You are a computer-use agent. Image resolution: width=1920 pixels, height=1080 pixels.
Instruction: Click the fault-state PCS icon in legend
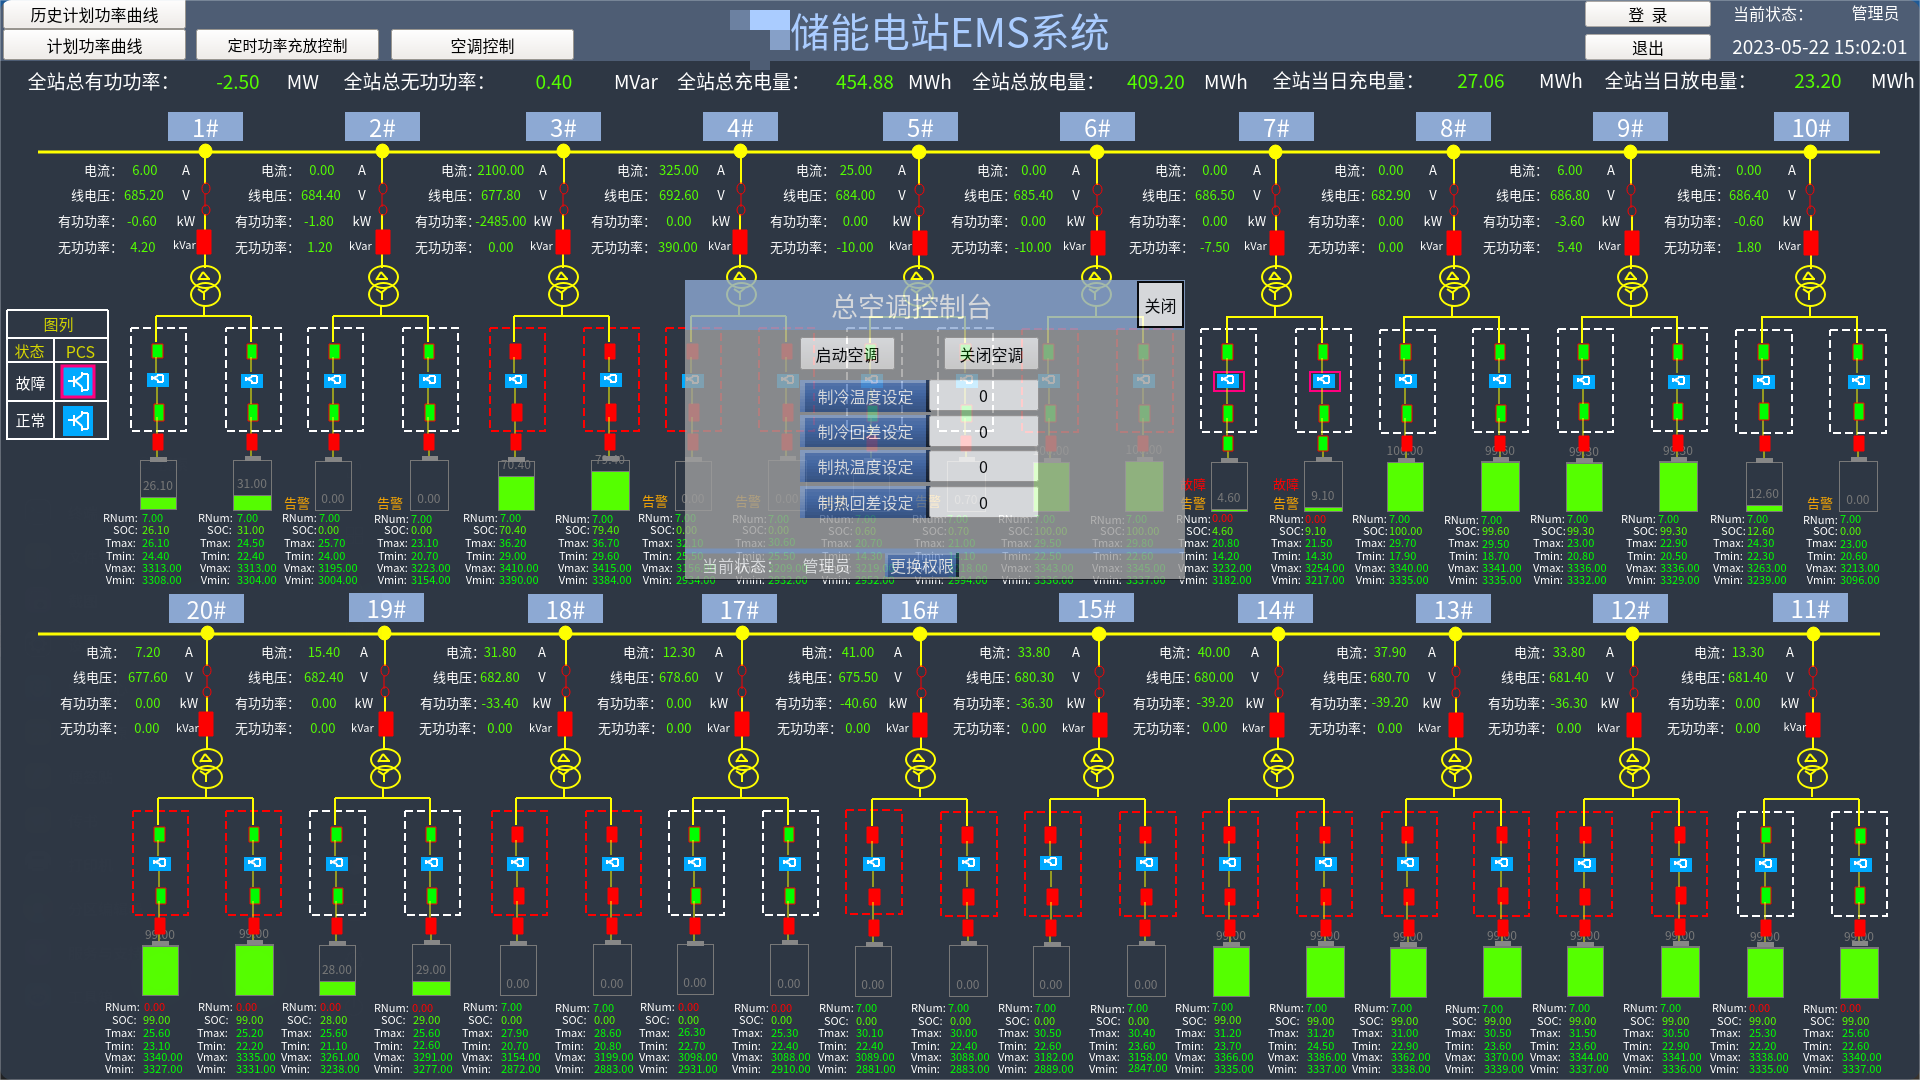click(x=78, y=382)
